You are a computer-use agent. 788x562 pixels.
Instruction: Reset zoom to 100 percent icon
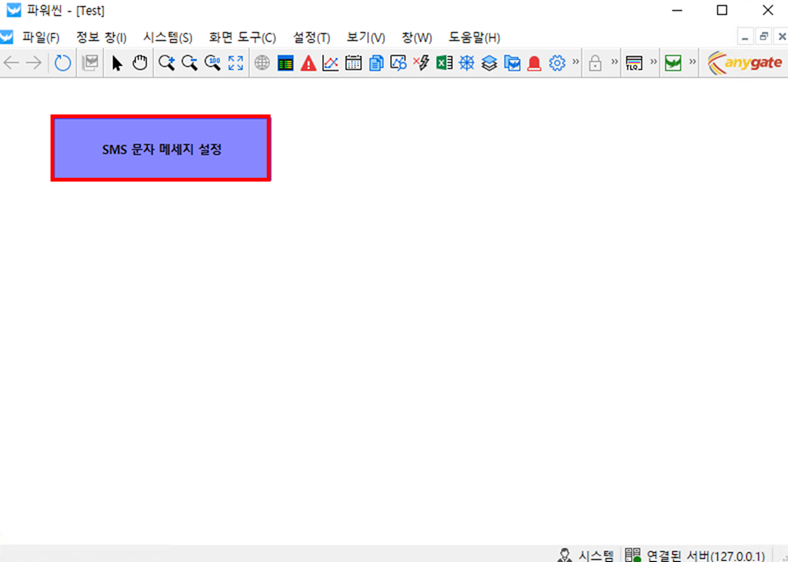click(213, 63)
